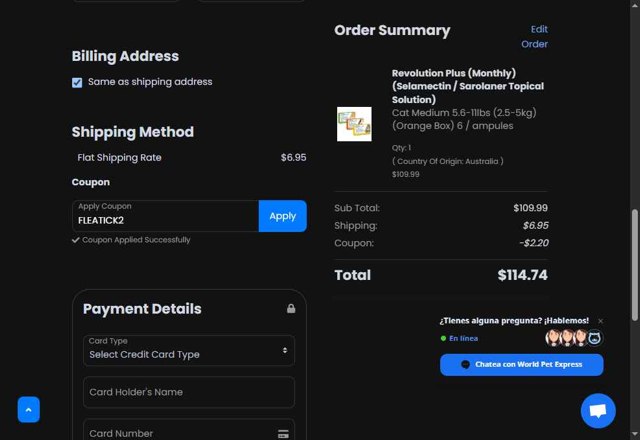Screen dimensions: 640x440
Task: Click the Coupon discount -$2.20 value
Action: click(x=533, y=243)
